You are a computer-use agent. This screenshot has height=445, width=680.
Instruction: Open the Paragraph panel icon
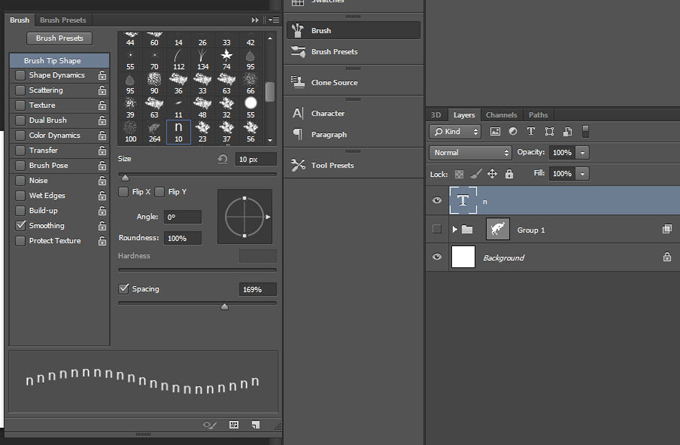click(x=298, y=134)
